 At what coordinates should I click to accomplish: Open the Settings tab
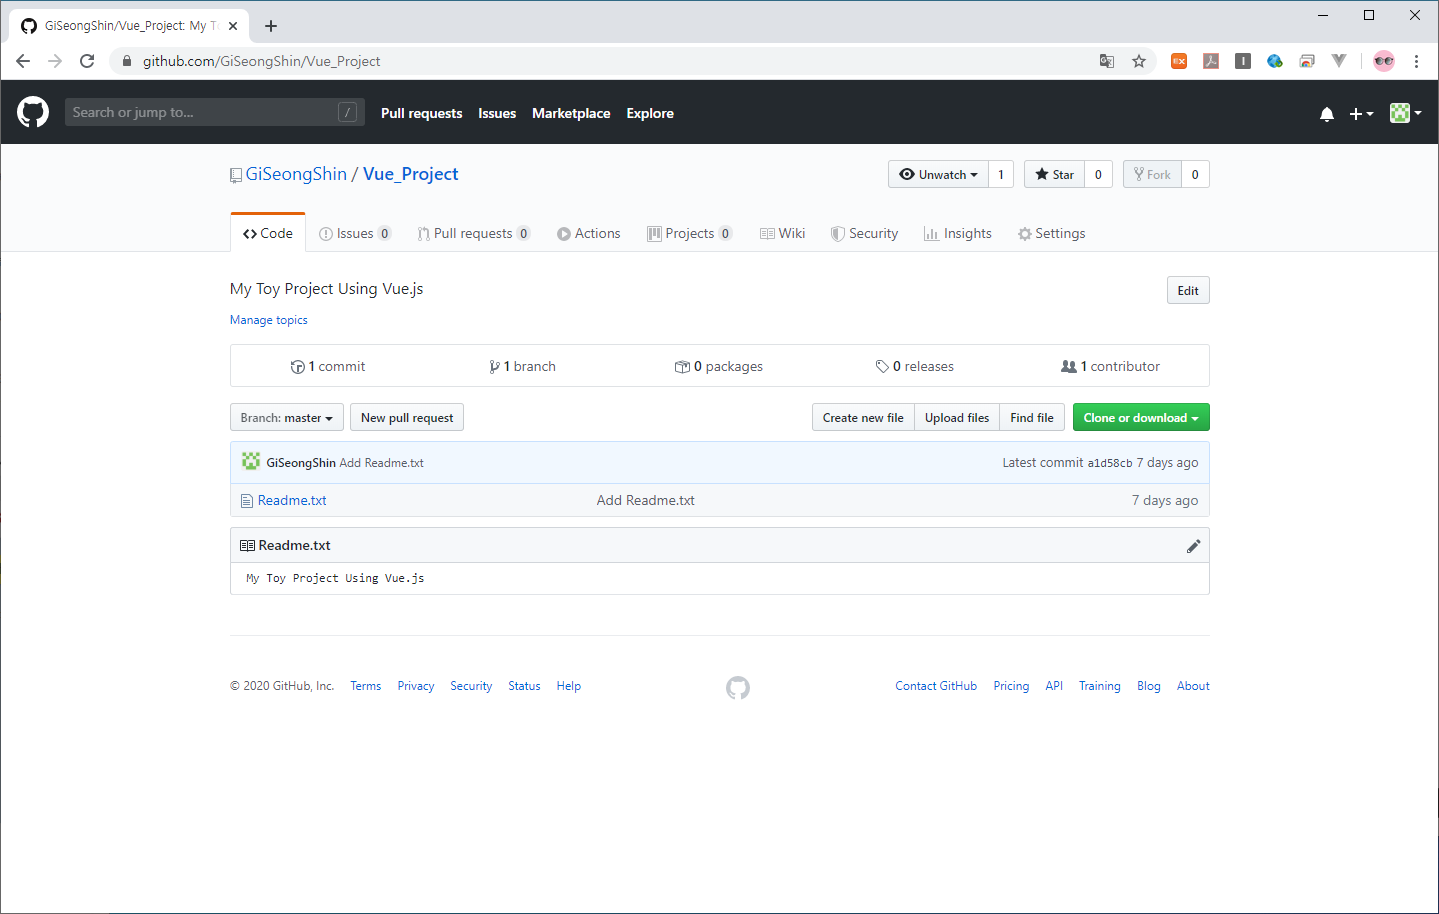tap(1052, 233)
